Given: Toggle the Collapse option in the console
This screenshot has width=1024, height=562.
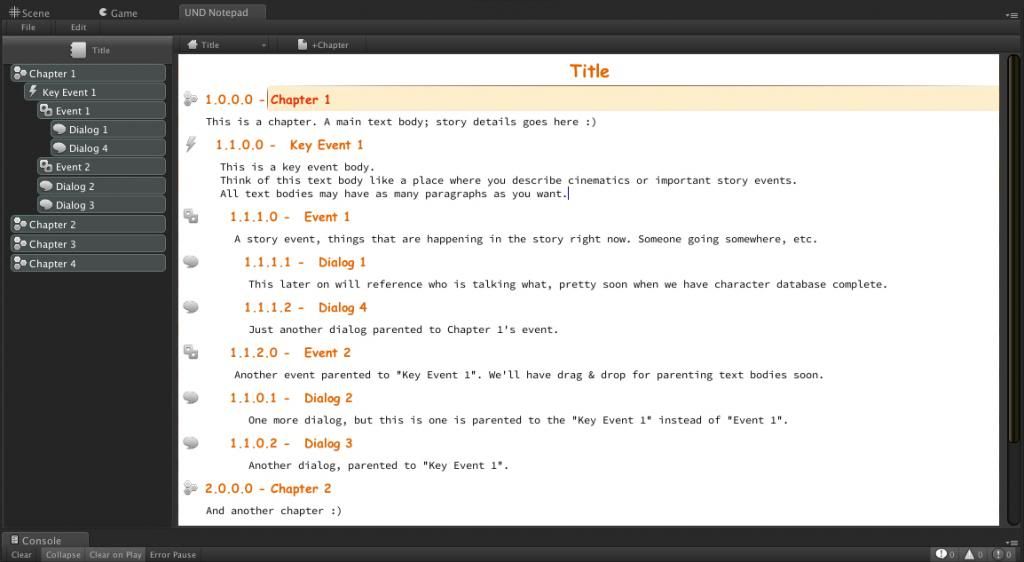Looking at the screenshot, I should (62, 555).
